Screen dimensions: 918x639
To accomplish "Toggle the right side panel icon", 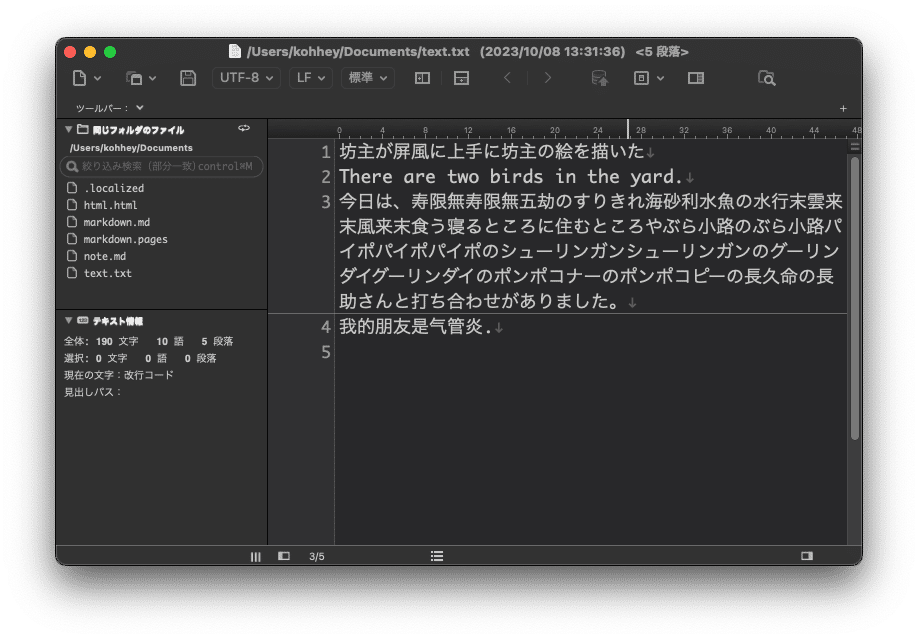I will tap(696, 78).
